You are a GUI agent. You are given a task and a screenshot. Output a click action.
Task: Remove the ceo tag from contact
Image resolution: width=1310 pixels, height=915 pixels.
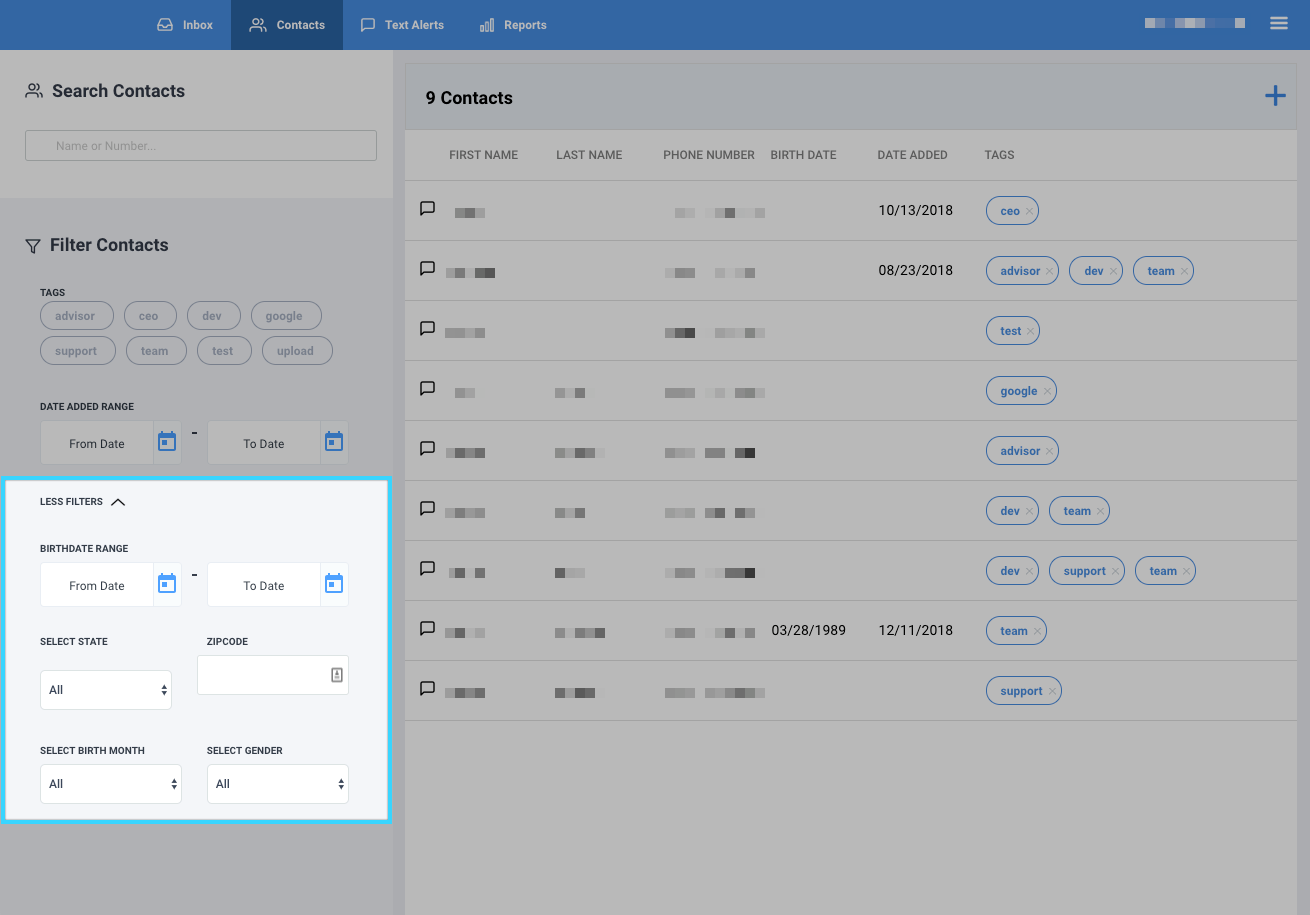[x=1029, y=211]
